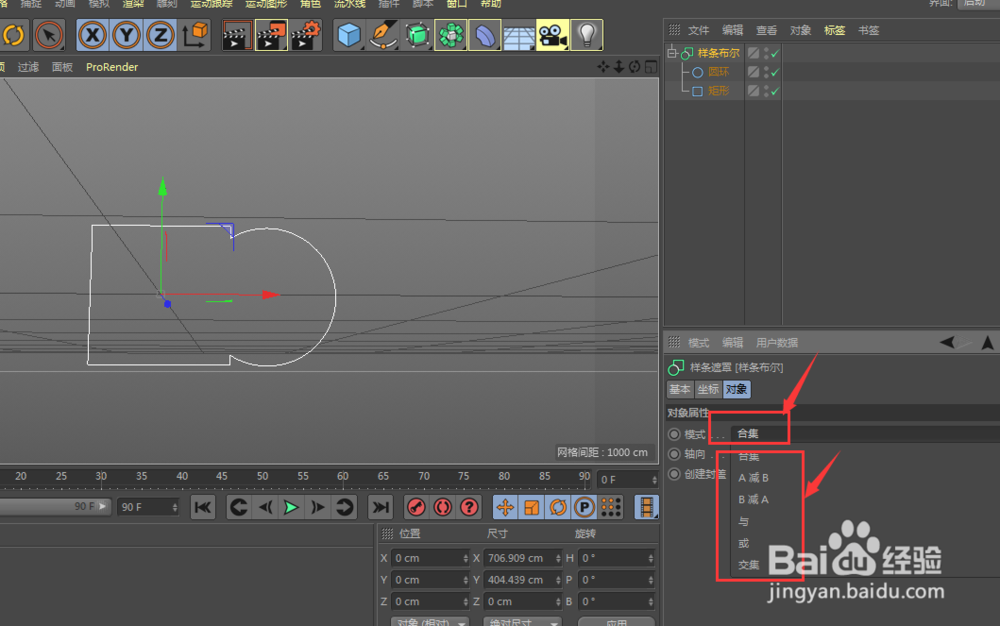
Task: Click the blue bend deformer icon
Action: pos(485,36)
